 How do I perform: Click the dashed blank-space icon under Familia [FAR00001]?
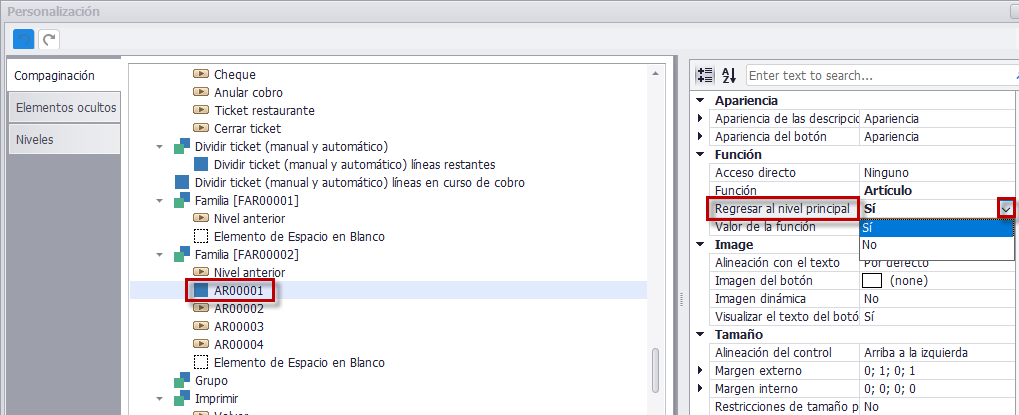(x=201, y=236)
